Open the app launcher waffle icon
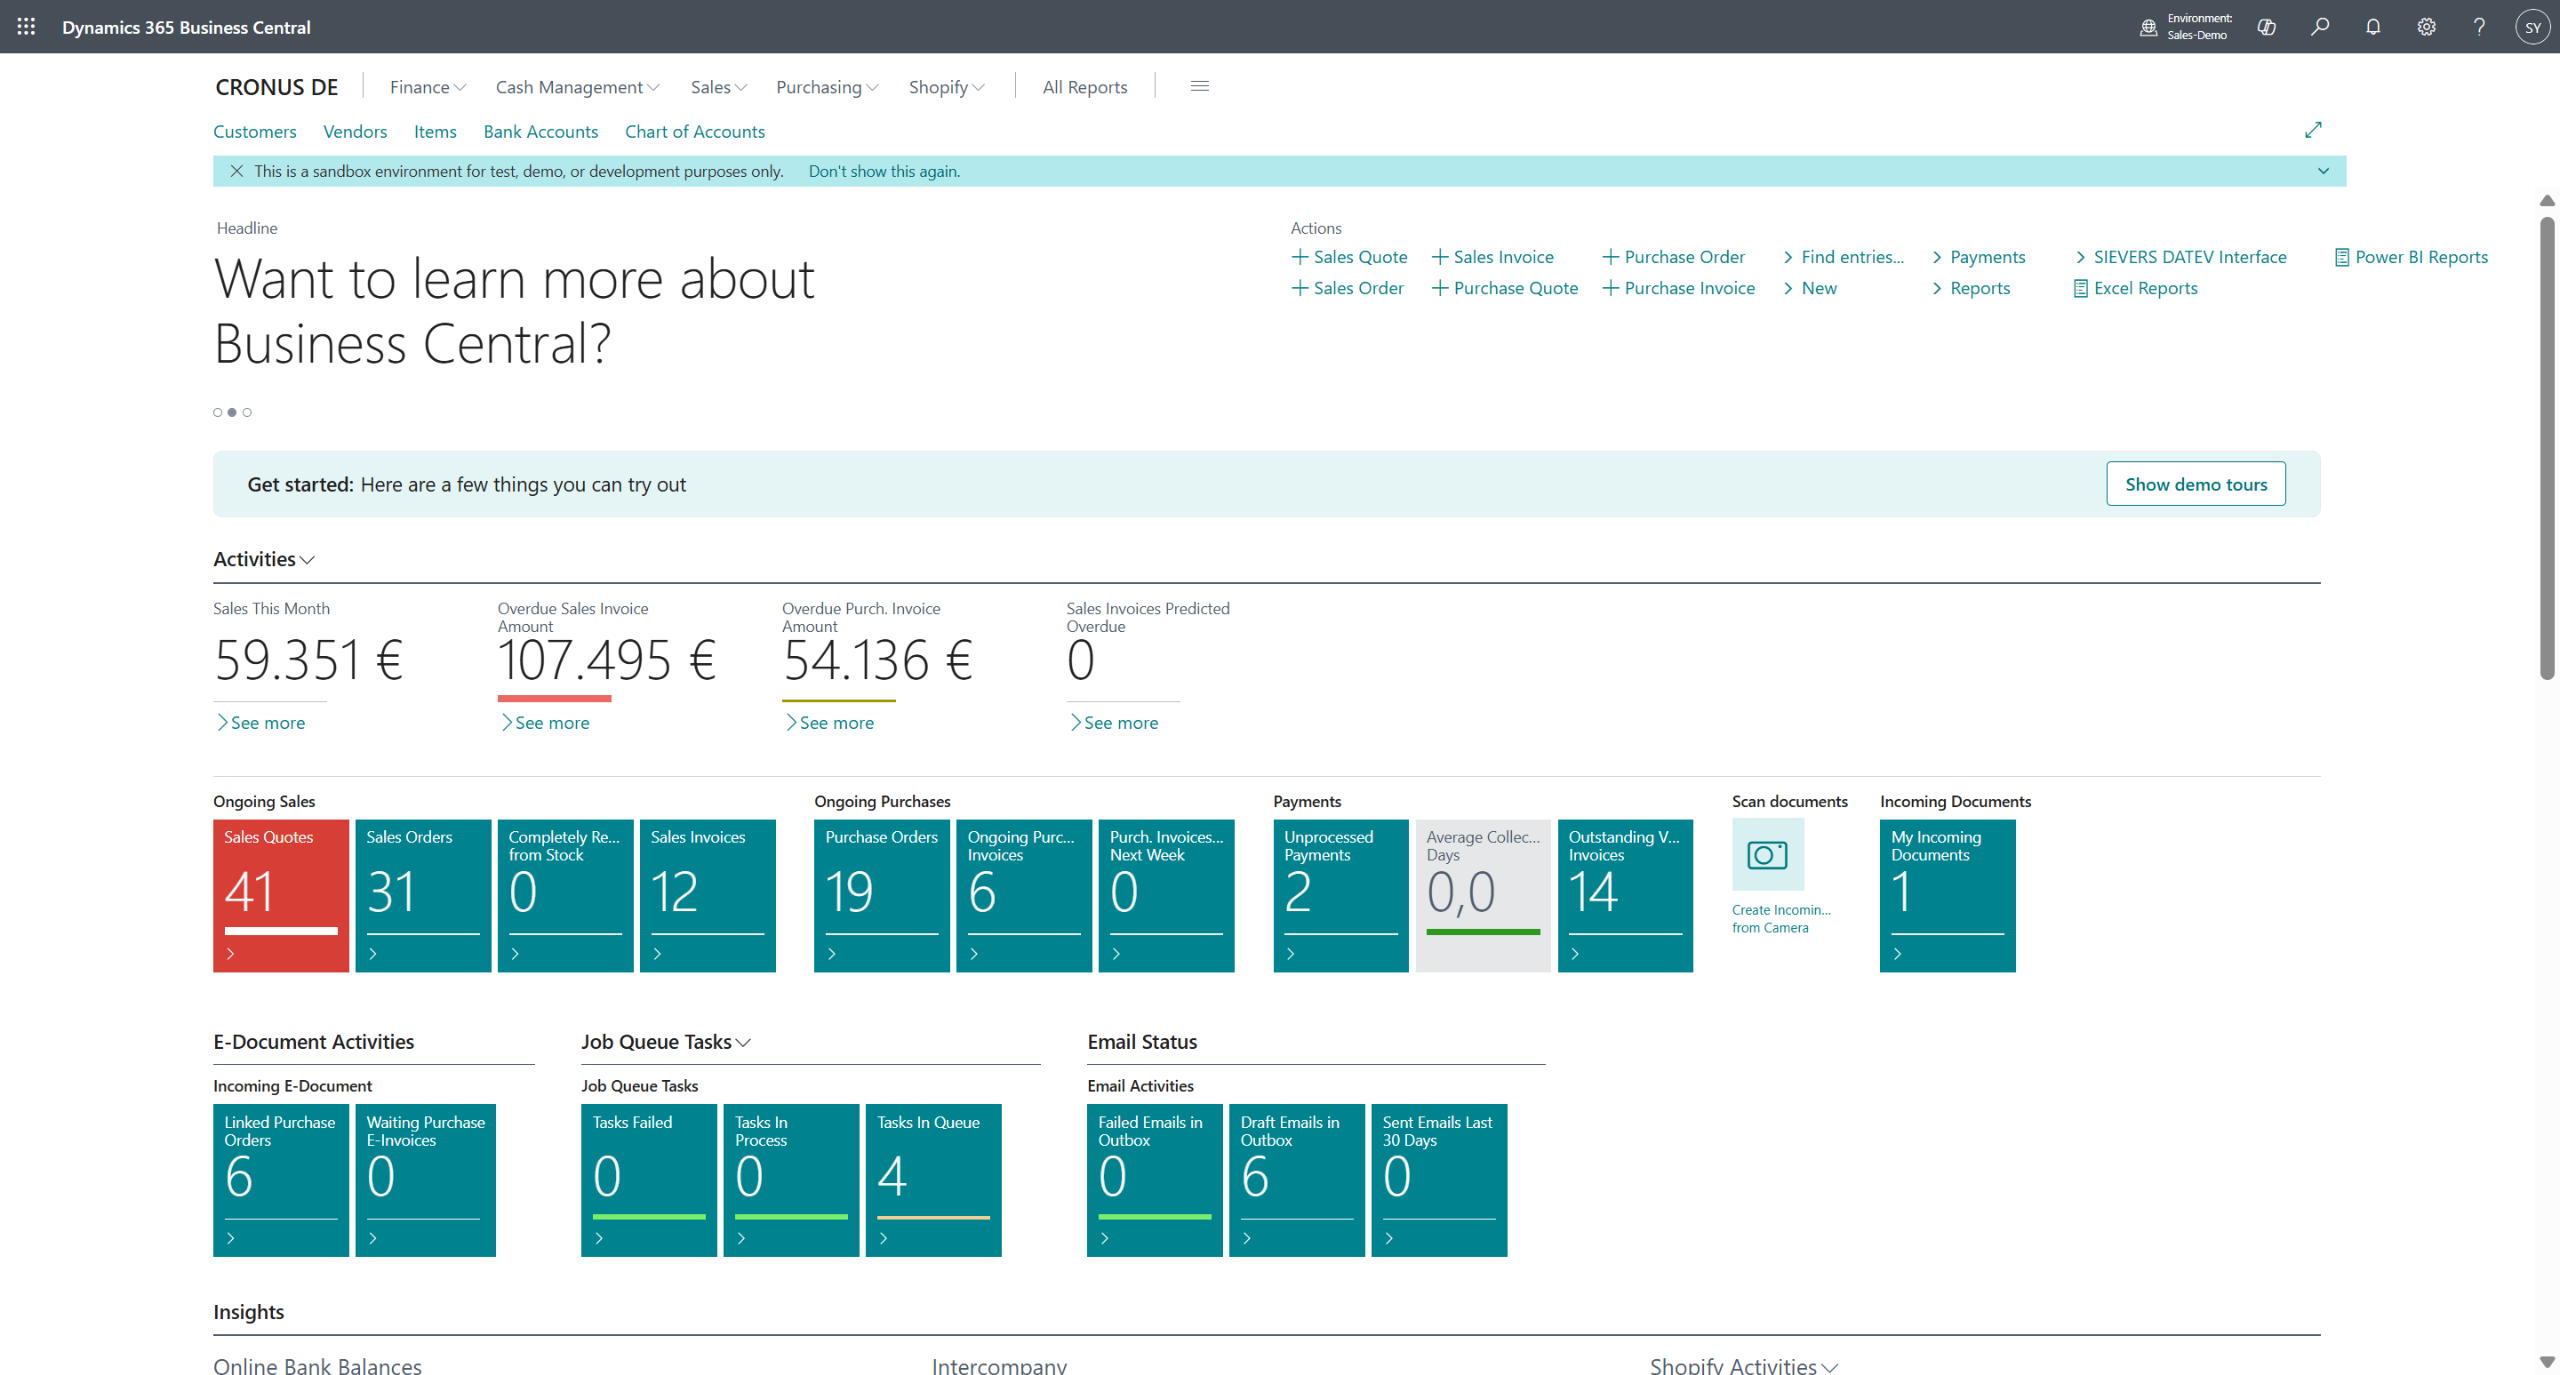The image size is (2560, 1375). (x=27, y=27)
